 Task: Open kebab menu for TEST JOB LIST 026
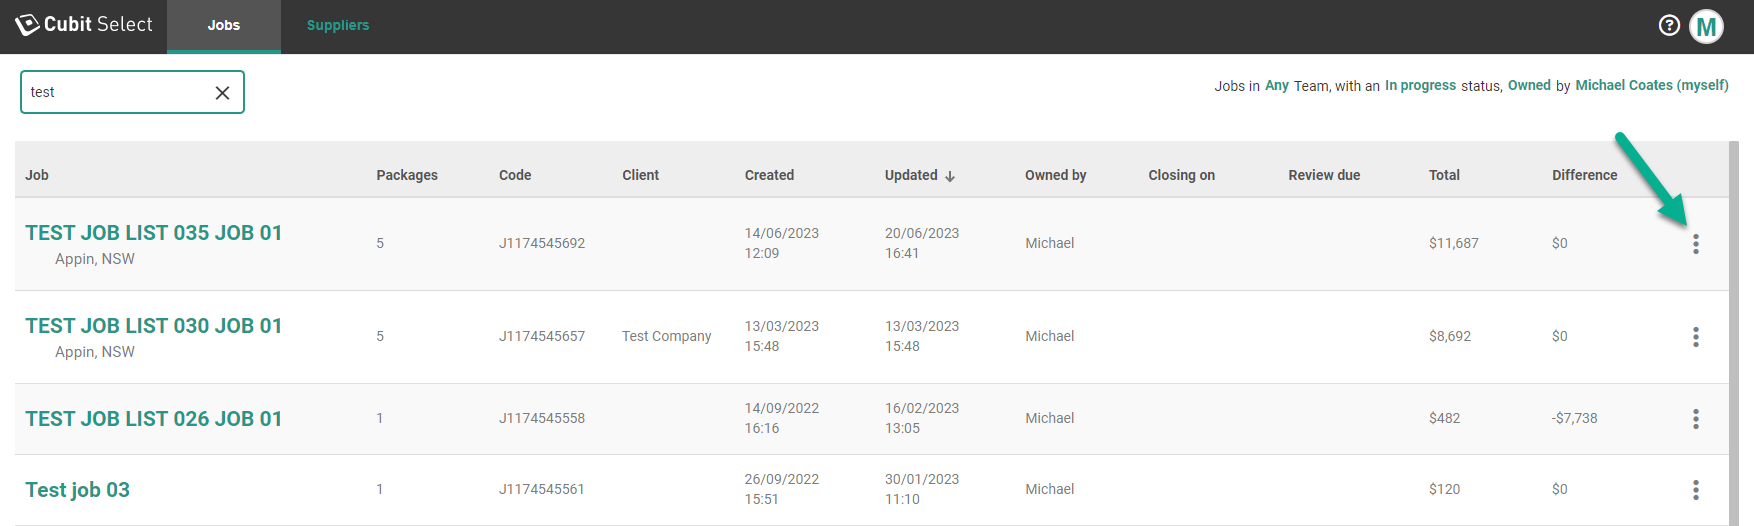coord(1695,419)
